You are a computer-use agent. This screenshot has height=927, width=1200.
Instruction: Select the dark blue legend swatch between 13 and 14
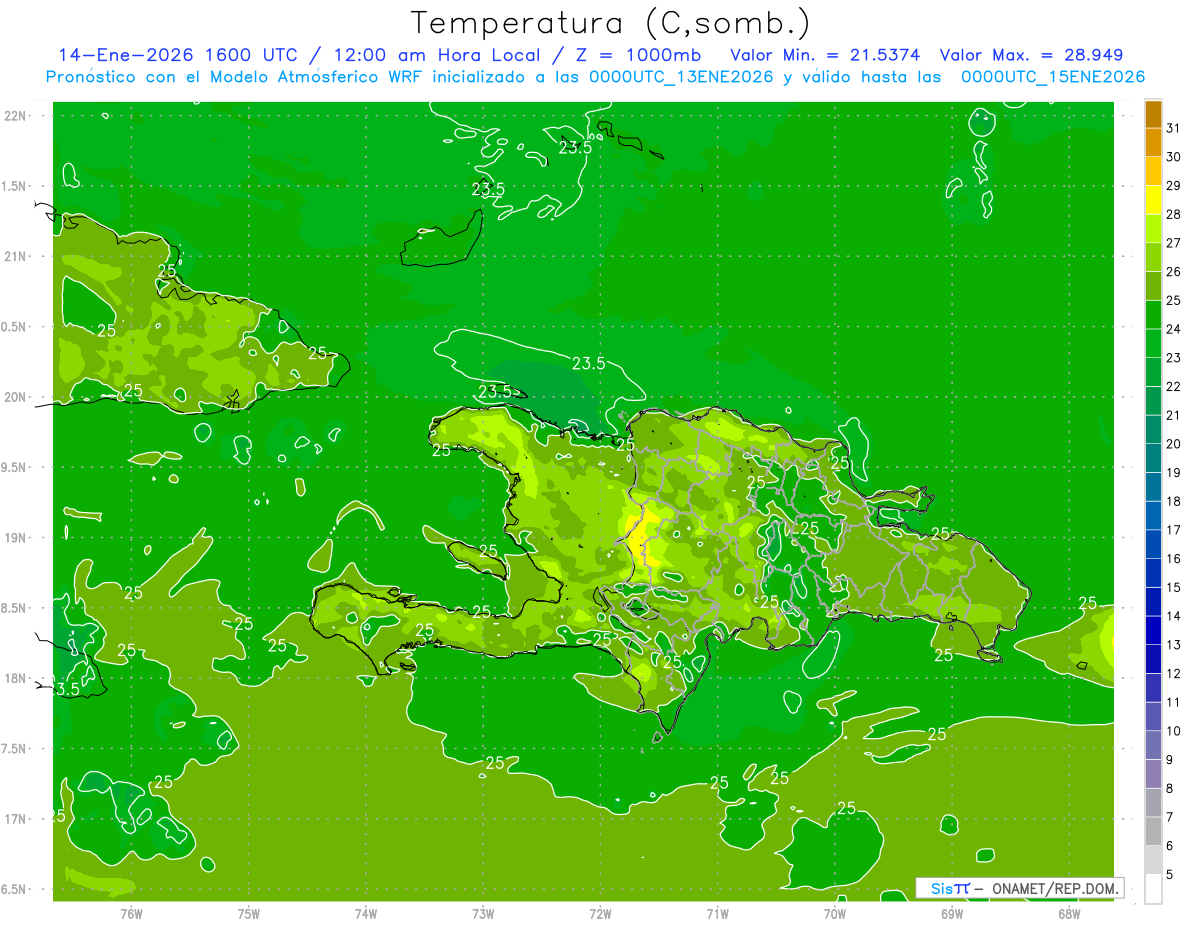(x=1153, y=630)
